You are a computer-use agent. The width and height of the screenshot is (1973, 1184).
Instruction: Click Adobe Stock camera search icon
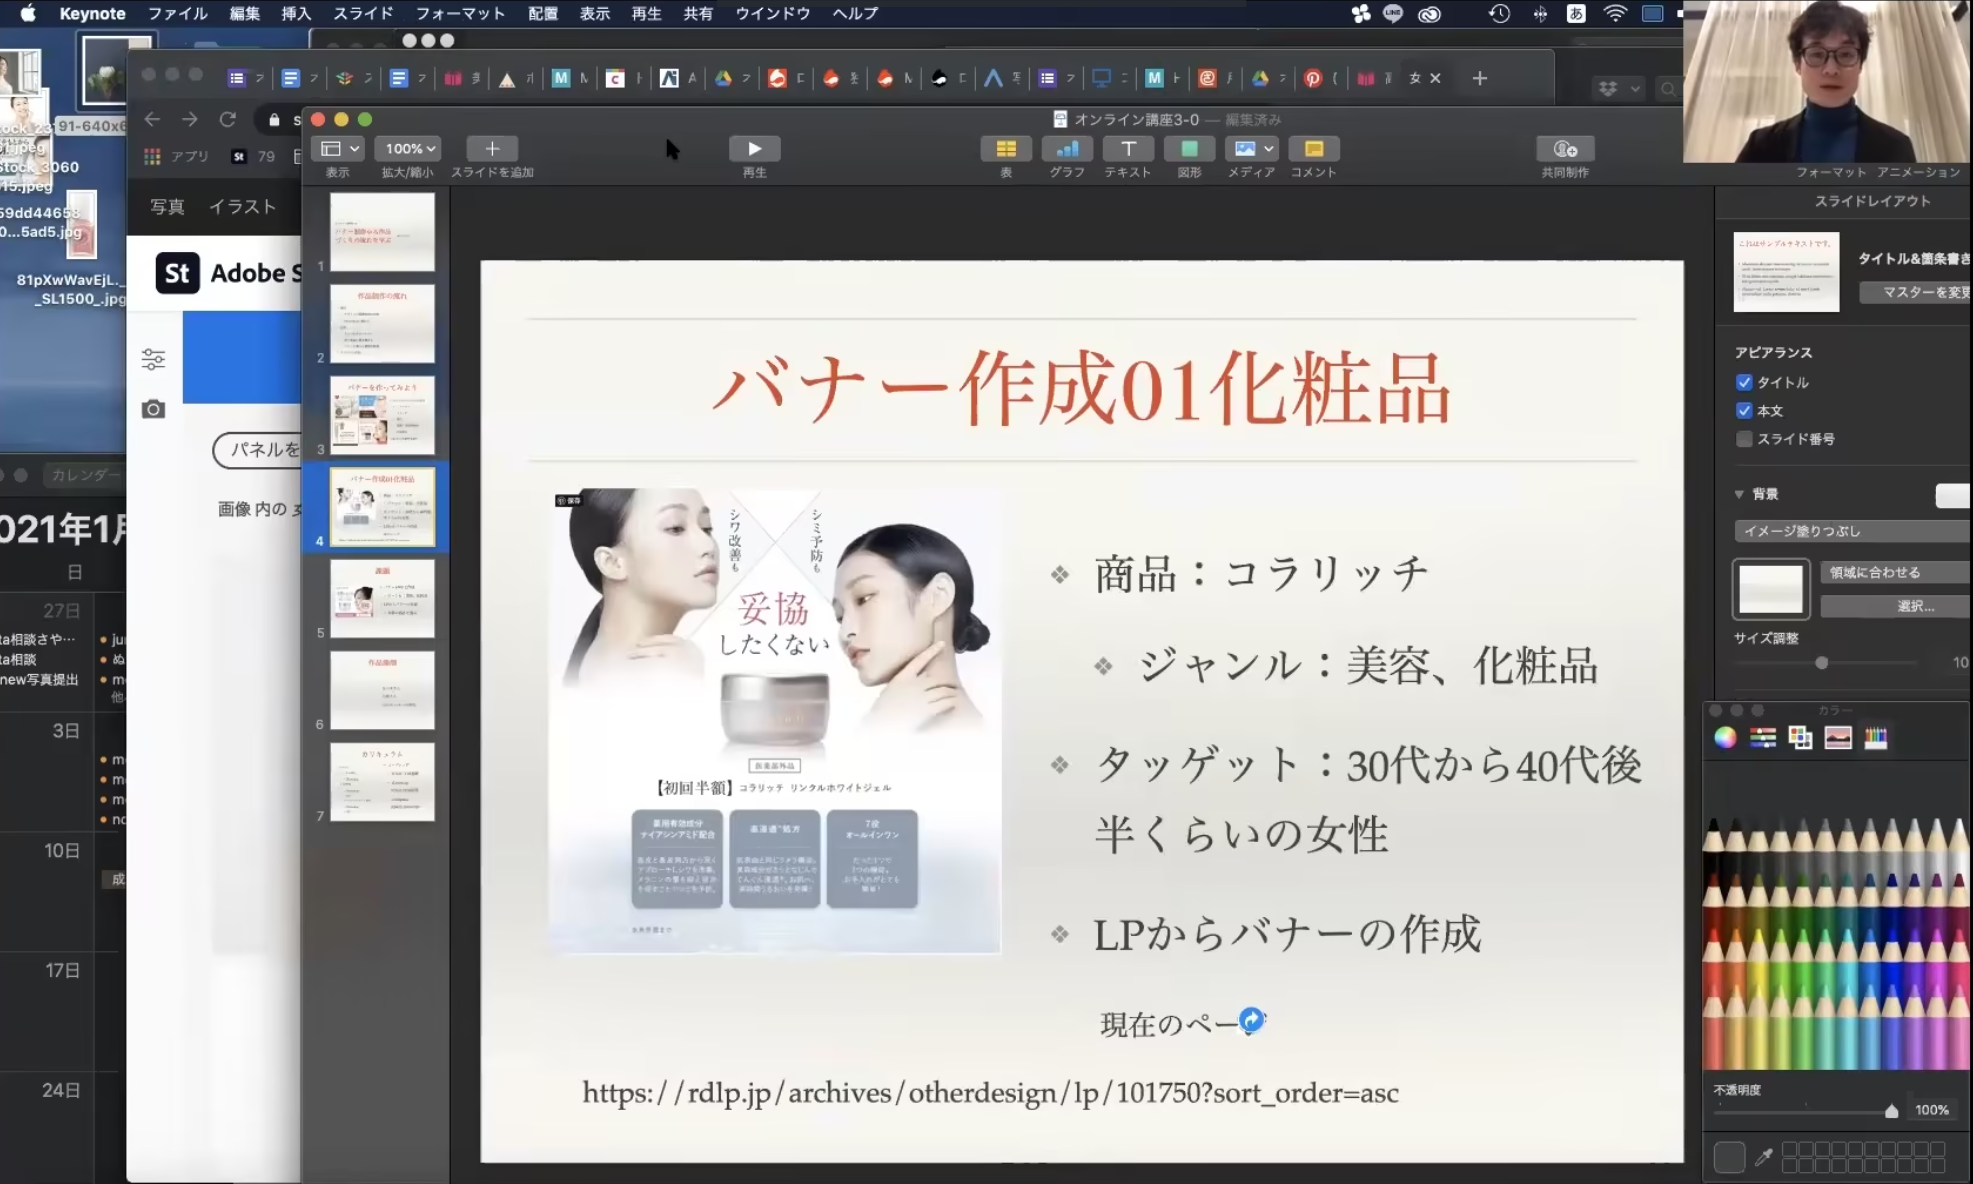(153, 409)
